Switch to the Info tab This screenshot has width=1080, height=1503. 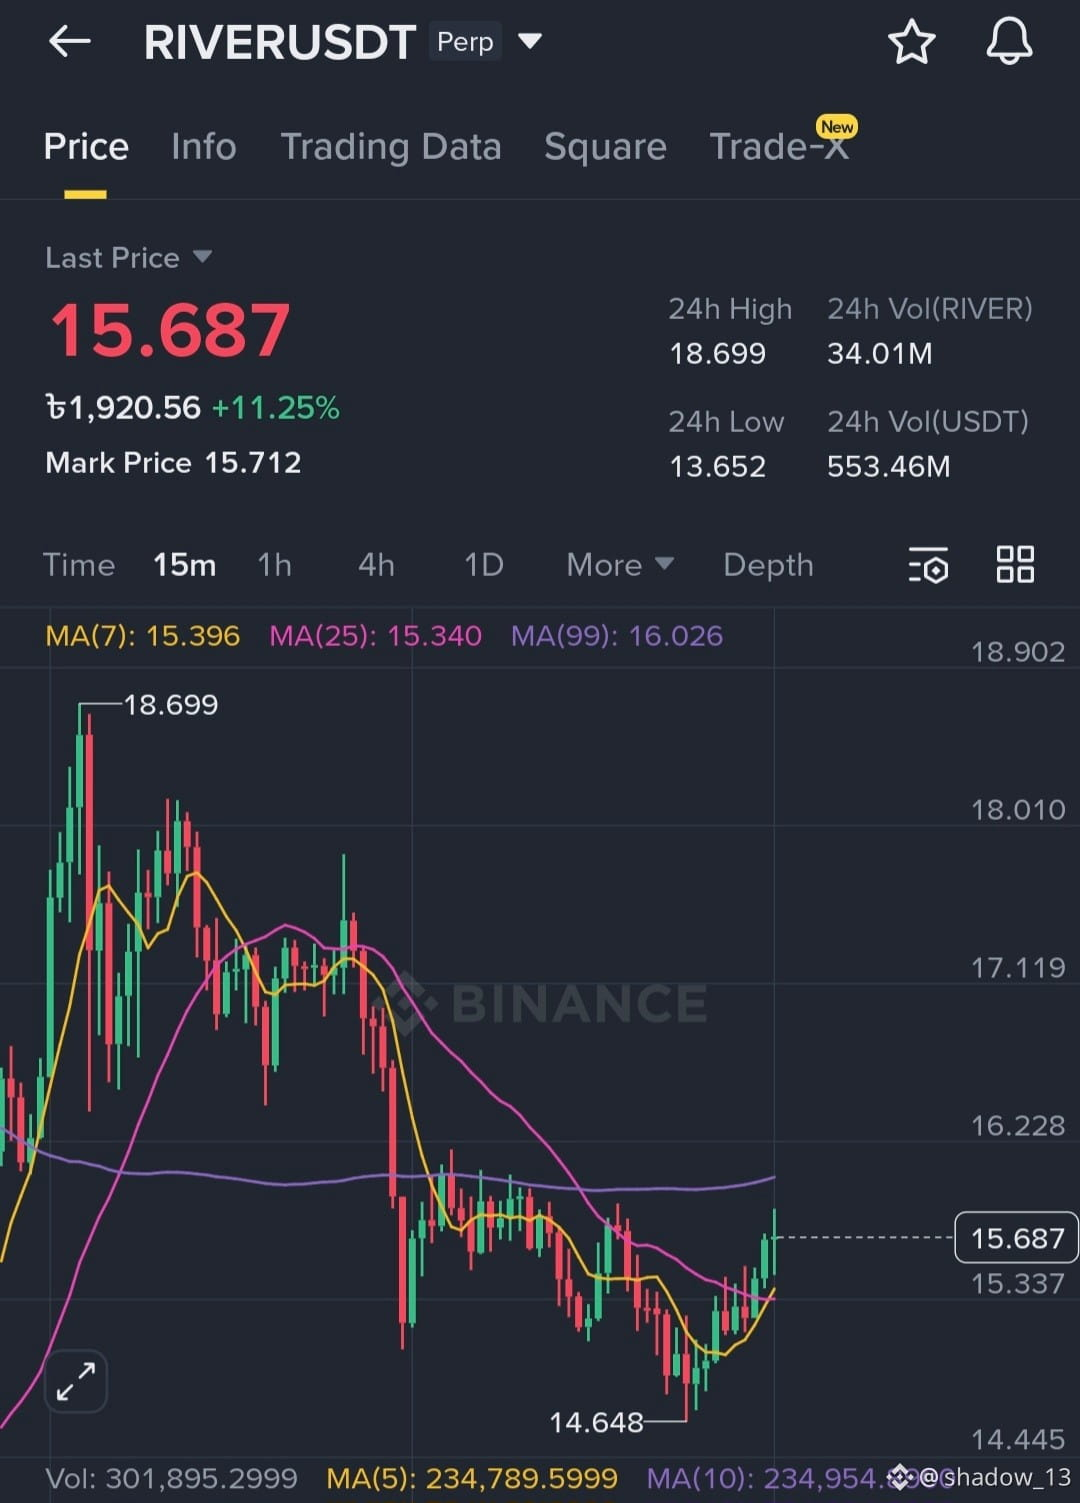pos(204,147)
